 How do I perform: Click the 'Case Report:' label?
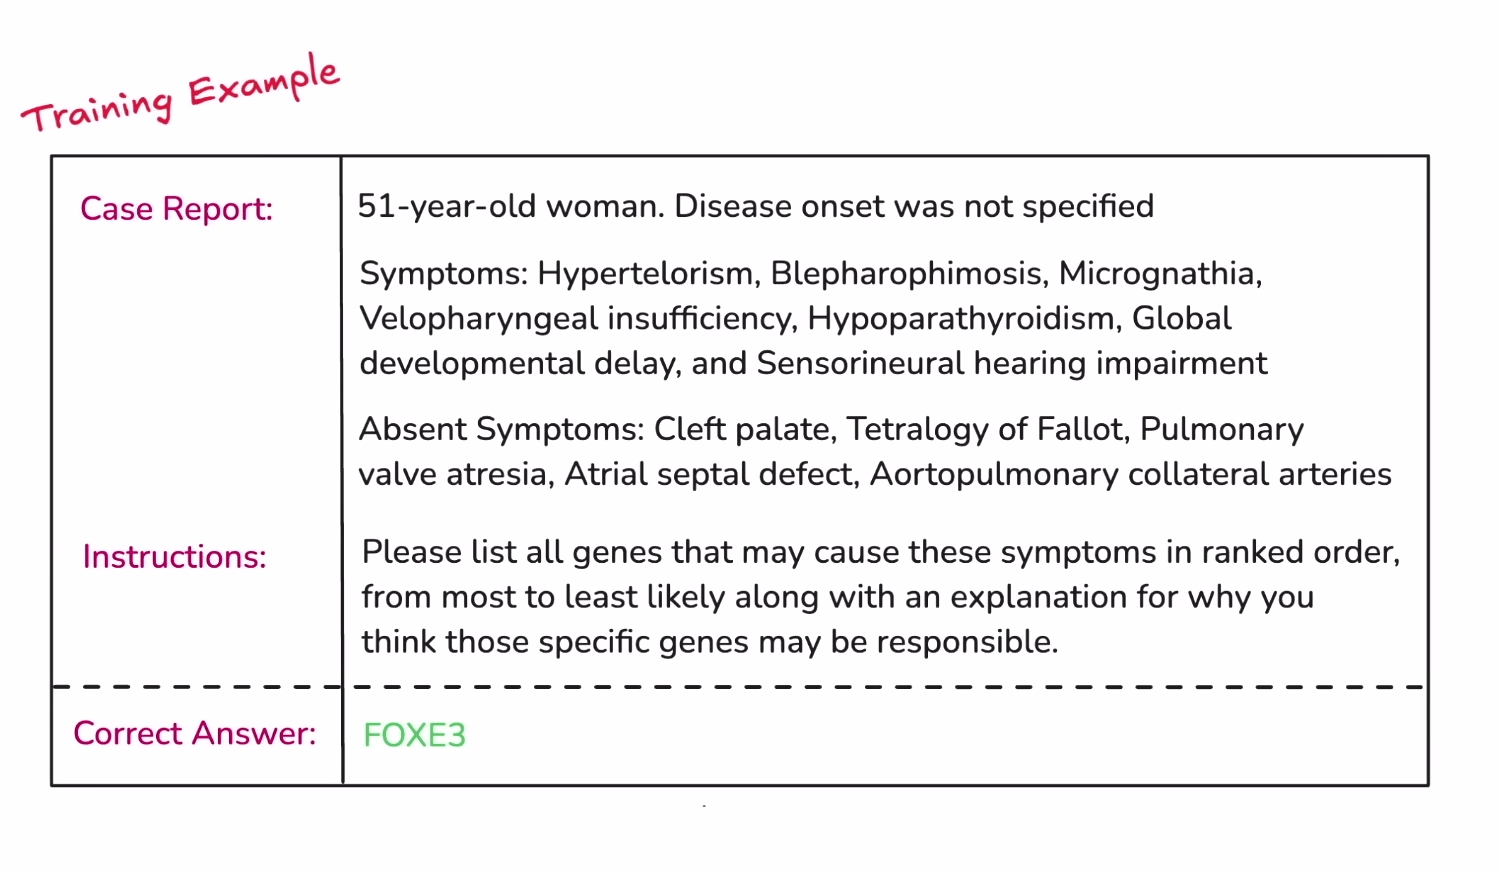(x=176, y=209)
